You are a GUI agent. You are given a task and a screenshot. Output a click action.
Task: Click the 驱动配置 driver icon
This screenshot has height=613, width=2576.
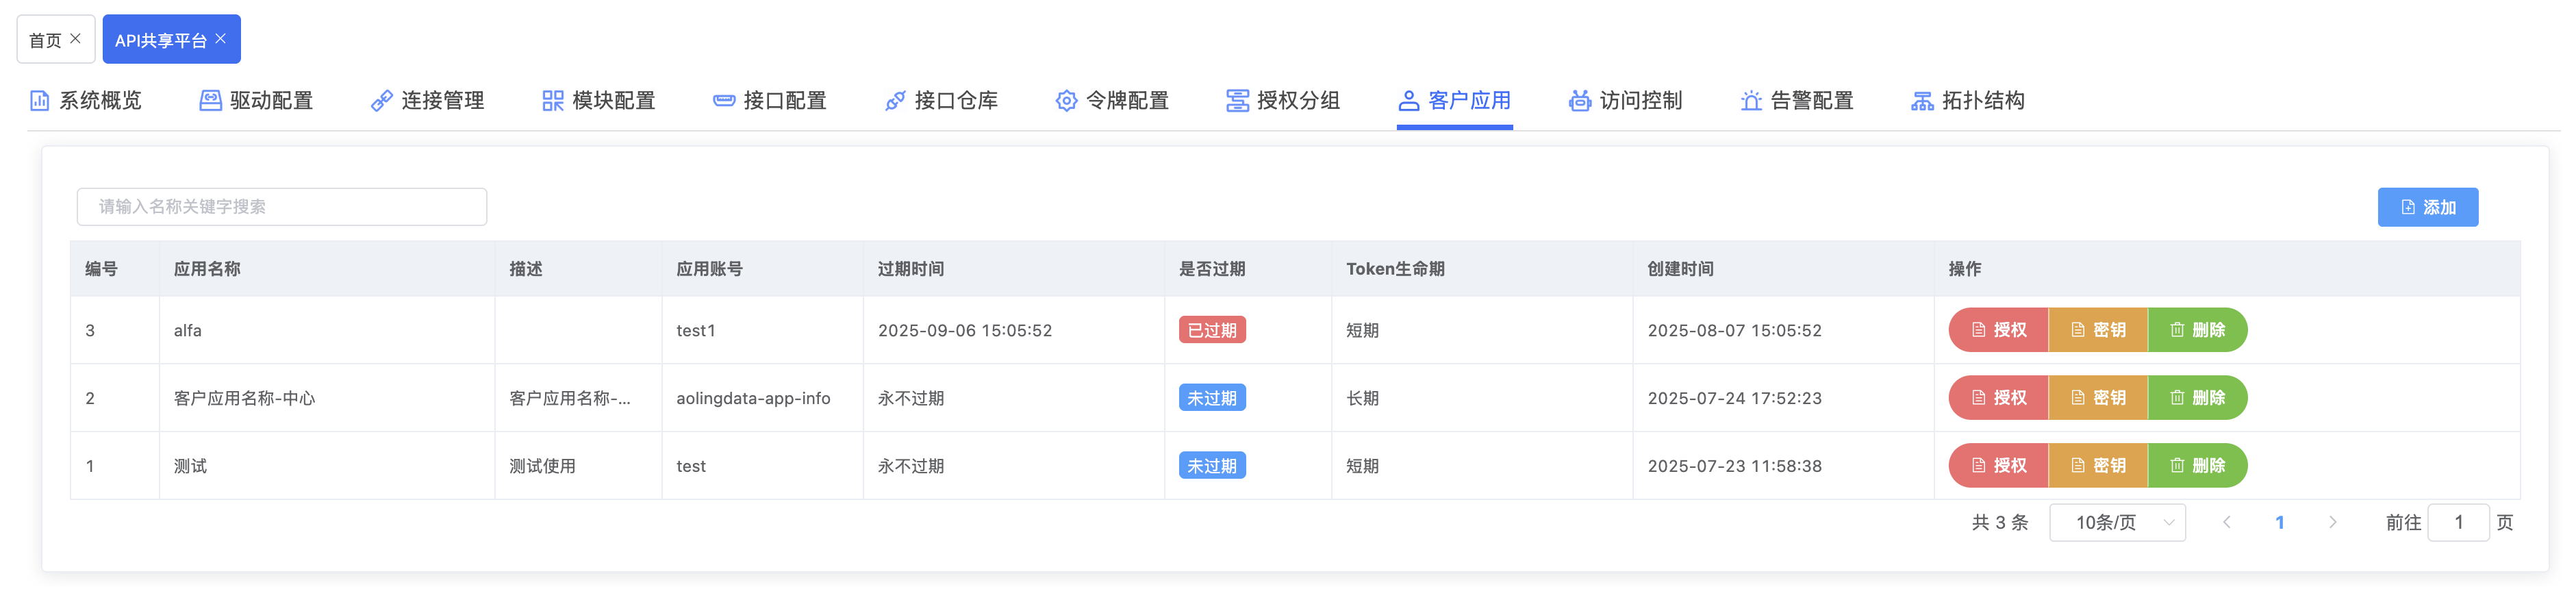point(210,101)
